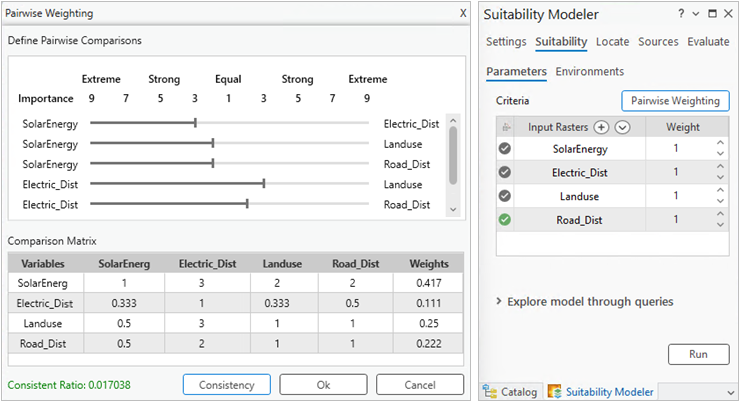
Task: Increase Landuse weight with up arrow
Action: (x=720, y=190)
